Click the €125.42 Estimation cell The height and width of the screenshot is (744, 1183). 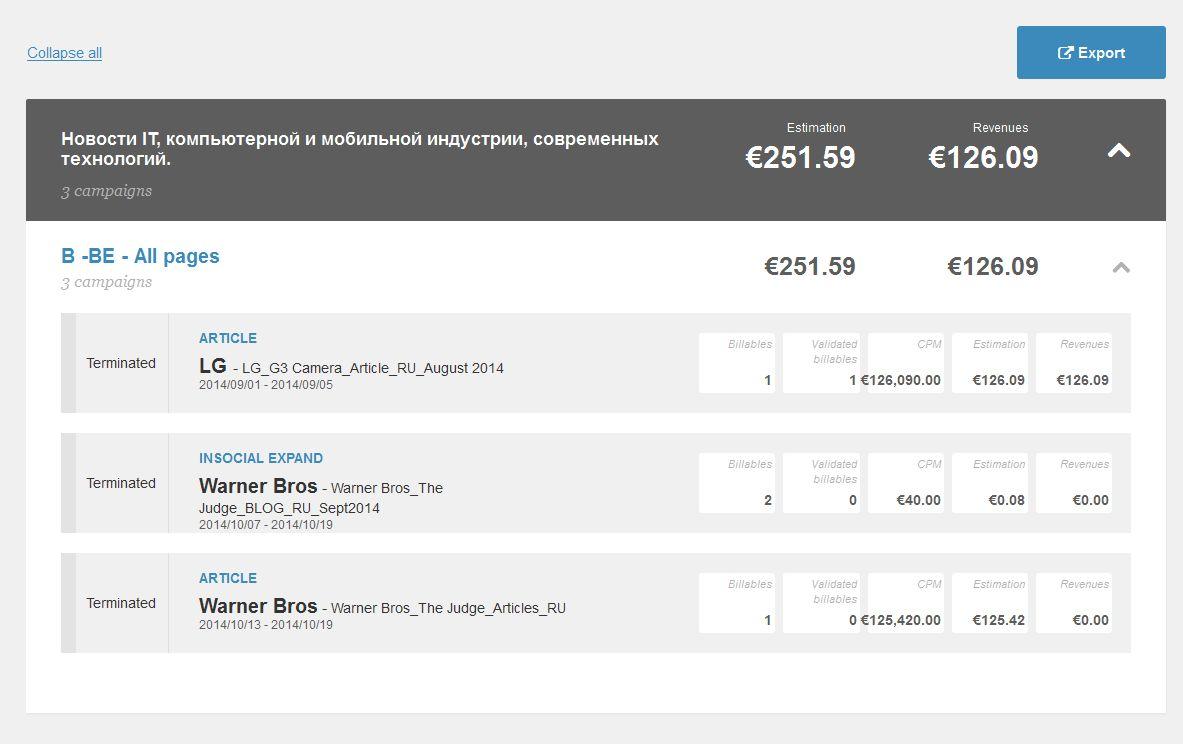pyautogui.click(x=989, y=603)
